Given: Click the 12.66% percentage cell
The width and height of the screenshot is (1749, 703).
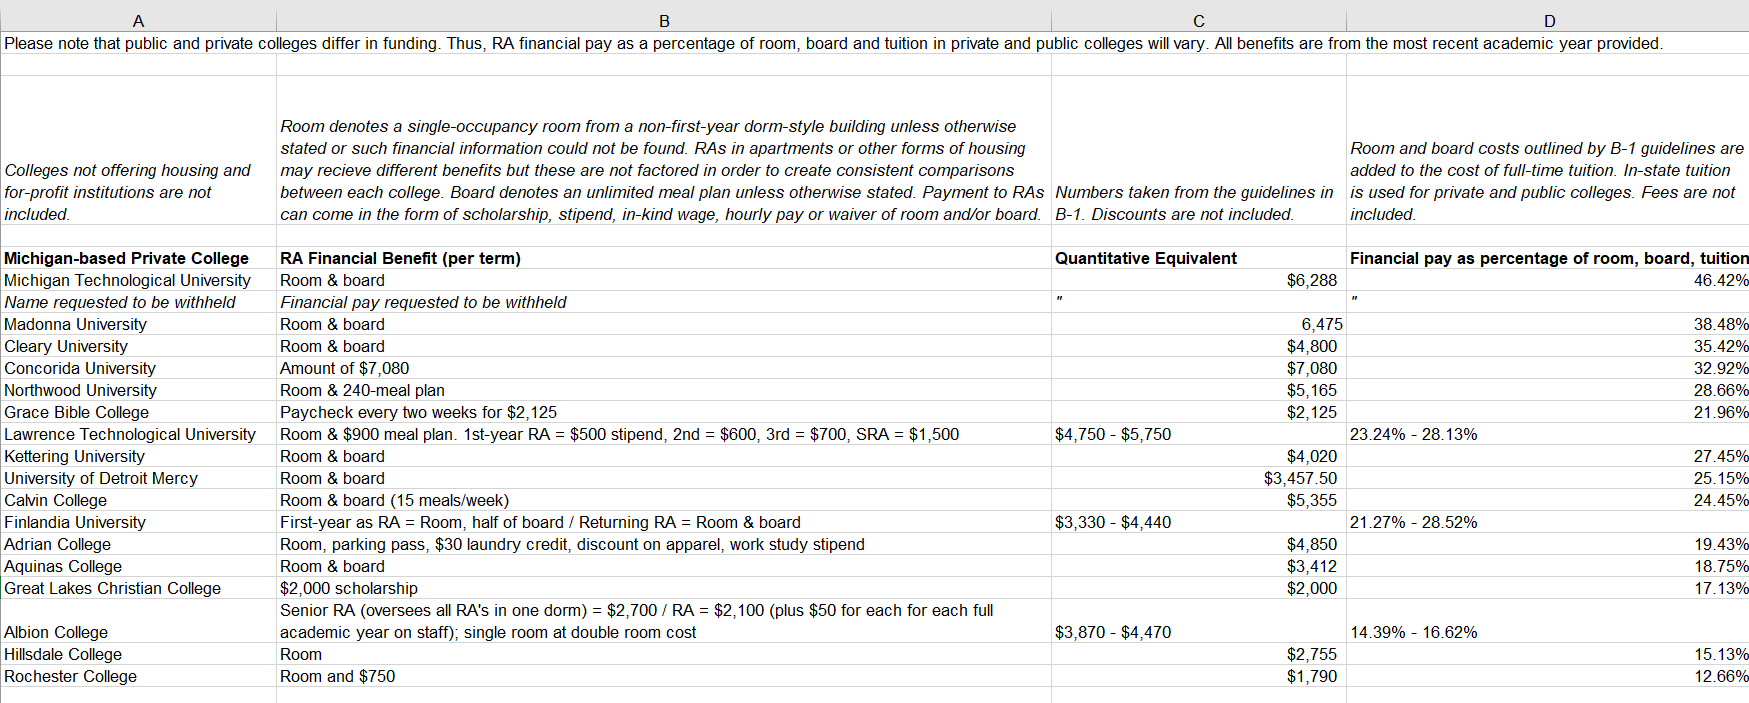Looking at the screenshot, I should click(x=1548, y=676).
